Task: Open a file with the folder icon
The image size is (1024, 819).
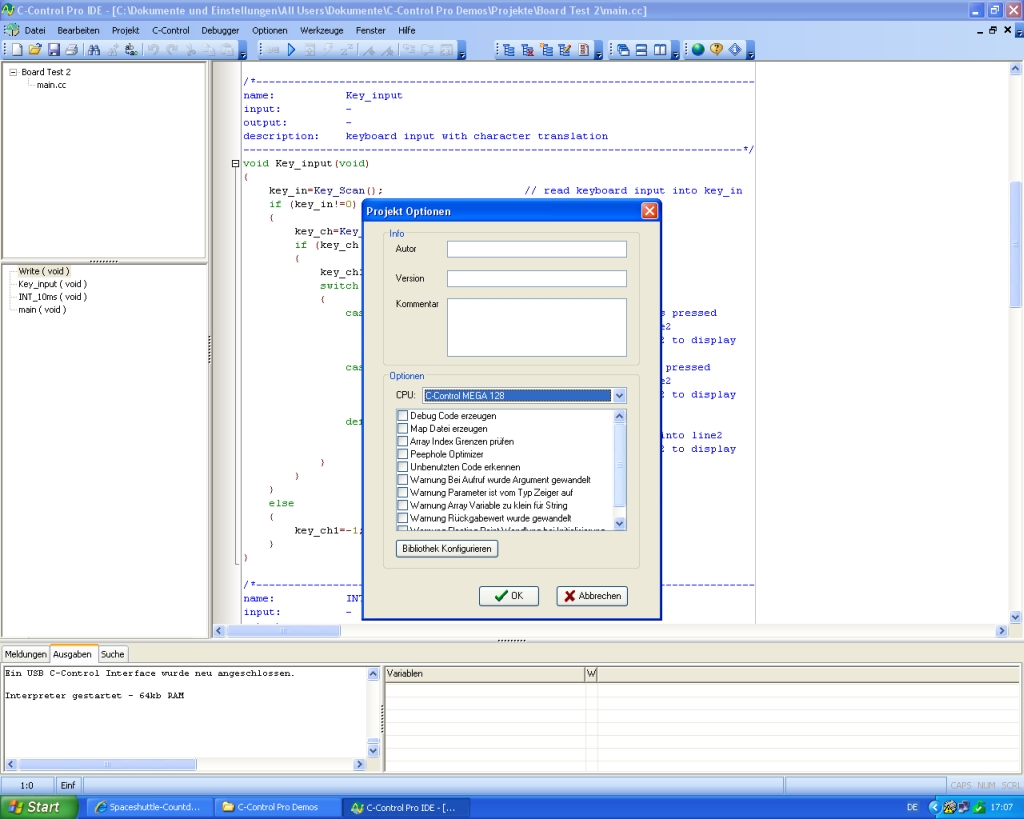Action: (35, 50)
